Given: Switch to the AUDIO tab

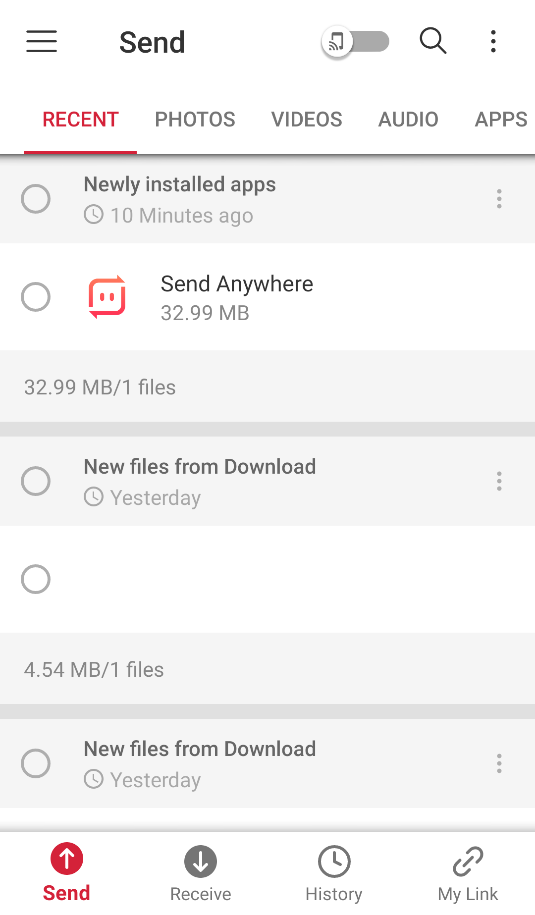Looking at the screenshot, I should (x=408, y=120).
